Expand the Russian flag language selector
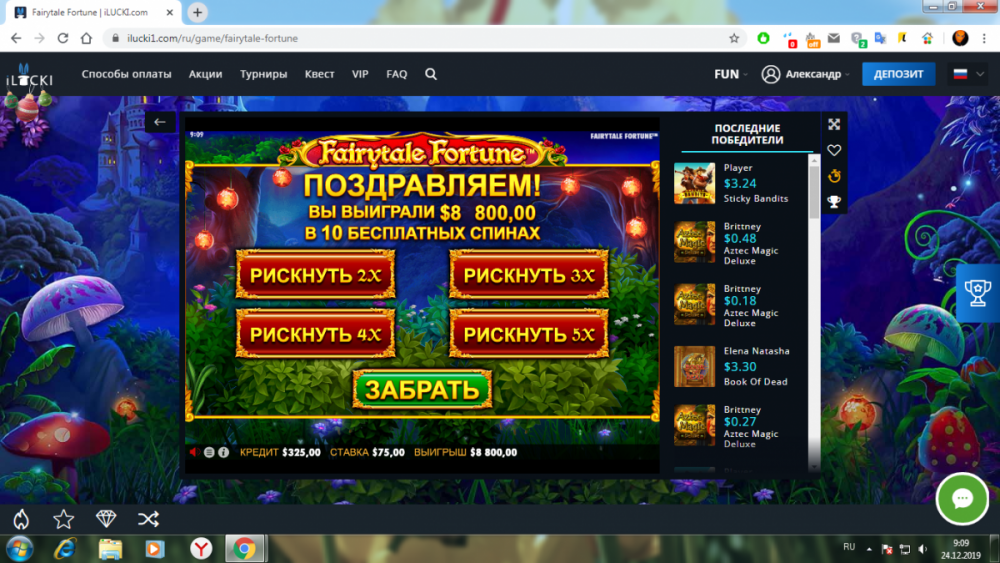 point(967,74)
